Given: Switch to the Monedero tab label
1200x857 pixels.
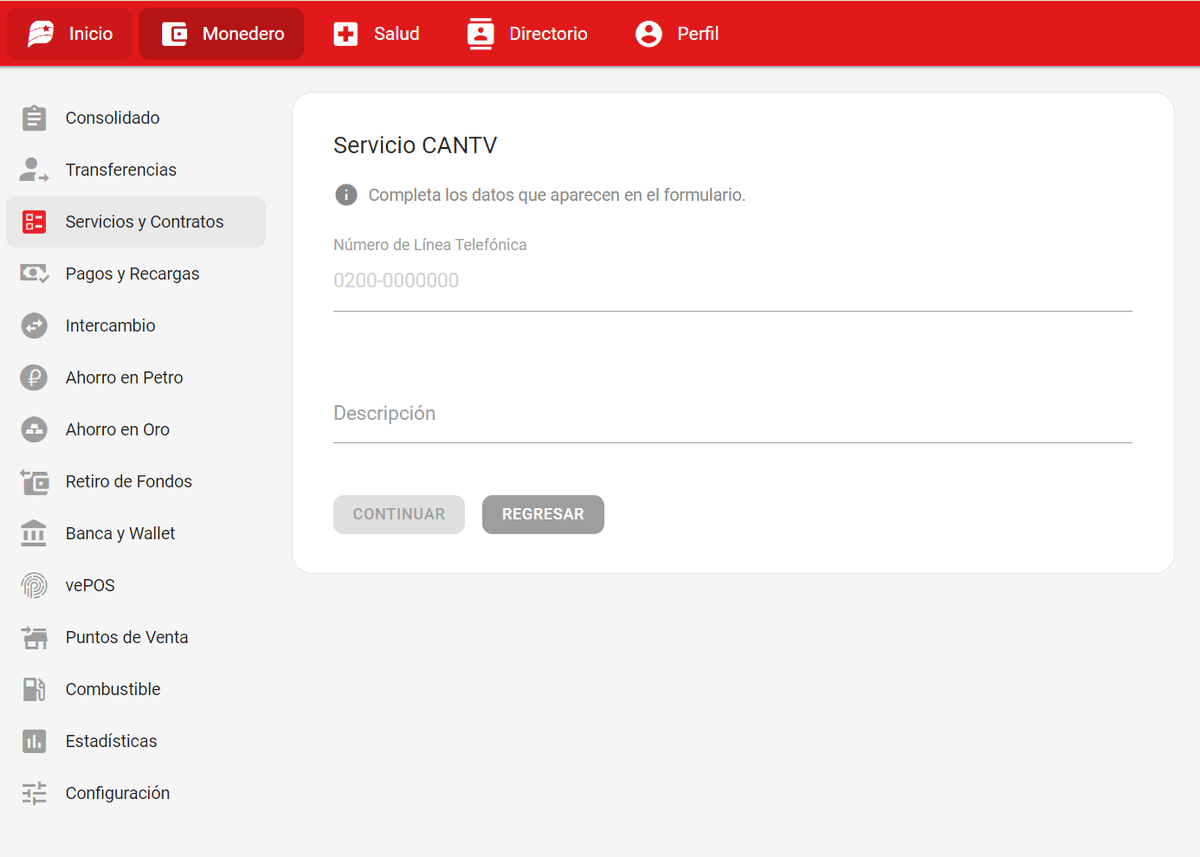Looking at the screenshot, I should tap(243, 34).
